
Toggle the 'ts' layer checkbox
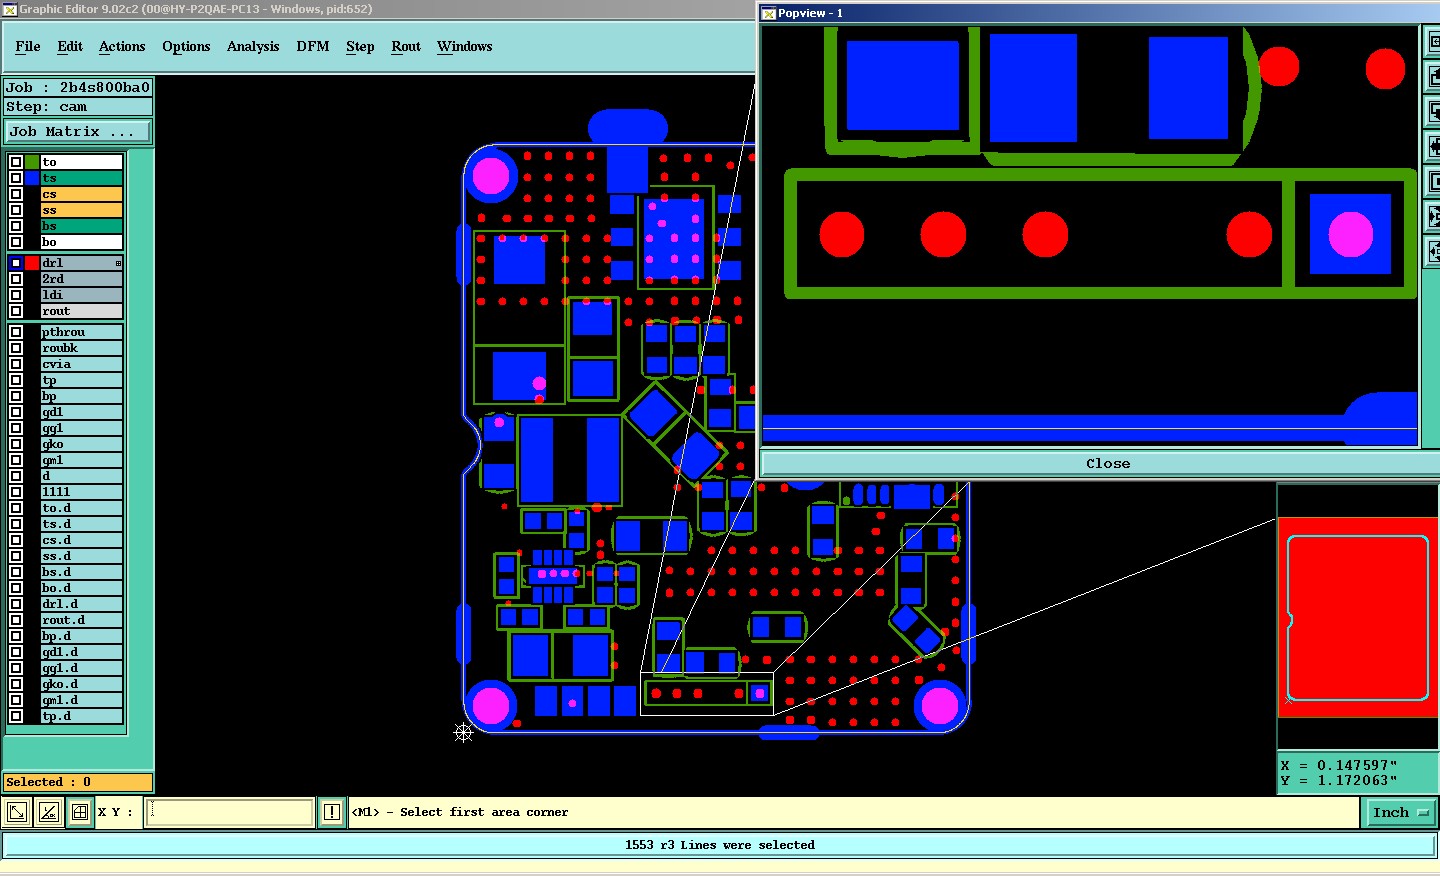point(16,178)
